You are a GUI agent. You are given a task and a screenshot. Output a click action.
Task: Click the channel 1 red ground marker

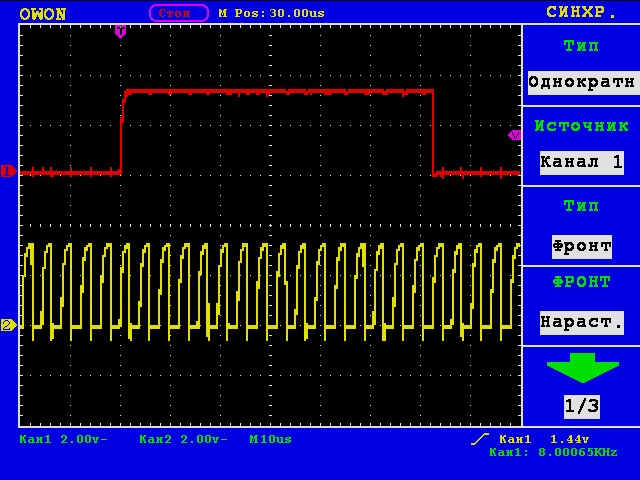click(8, 171)
